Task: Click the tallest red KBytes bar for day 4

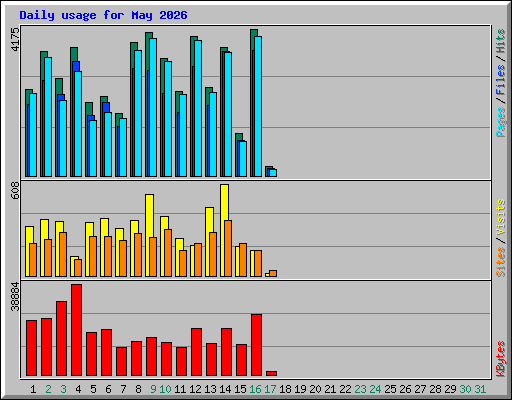Action: click(76, 330)
